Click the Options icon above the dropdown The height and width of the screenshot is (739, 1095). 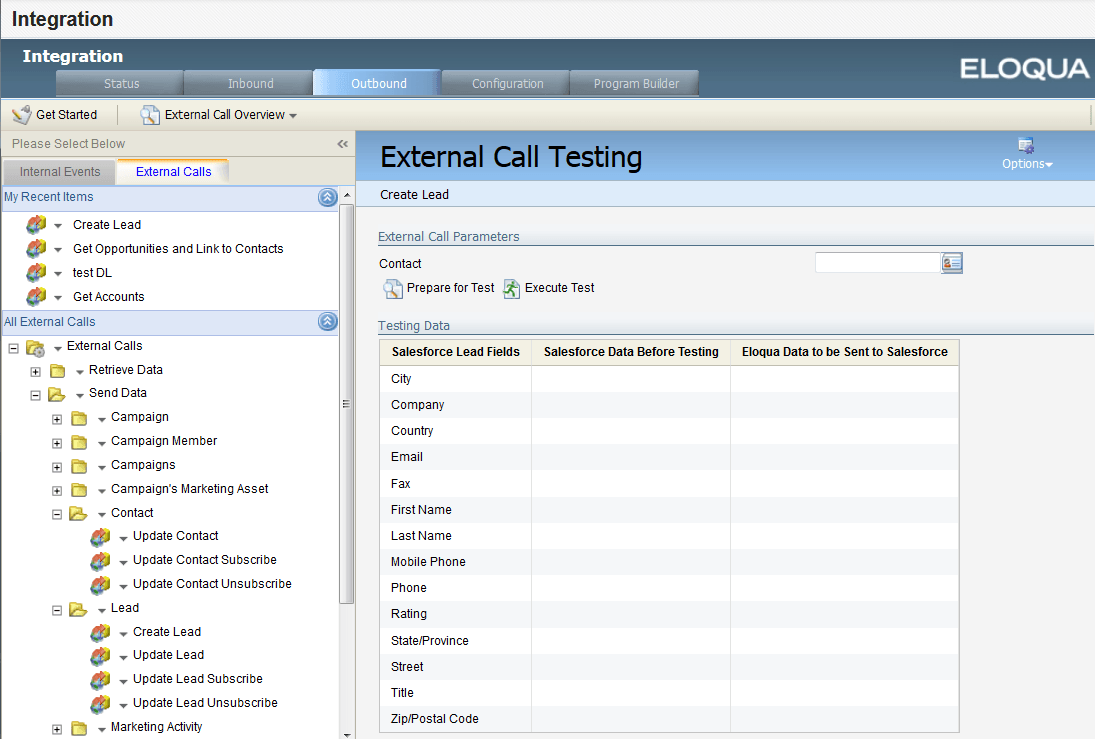point(1024,143)
